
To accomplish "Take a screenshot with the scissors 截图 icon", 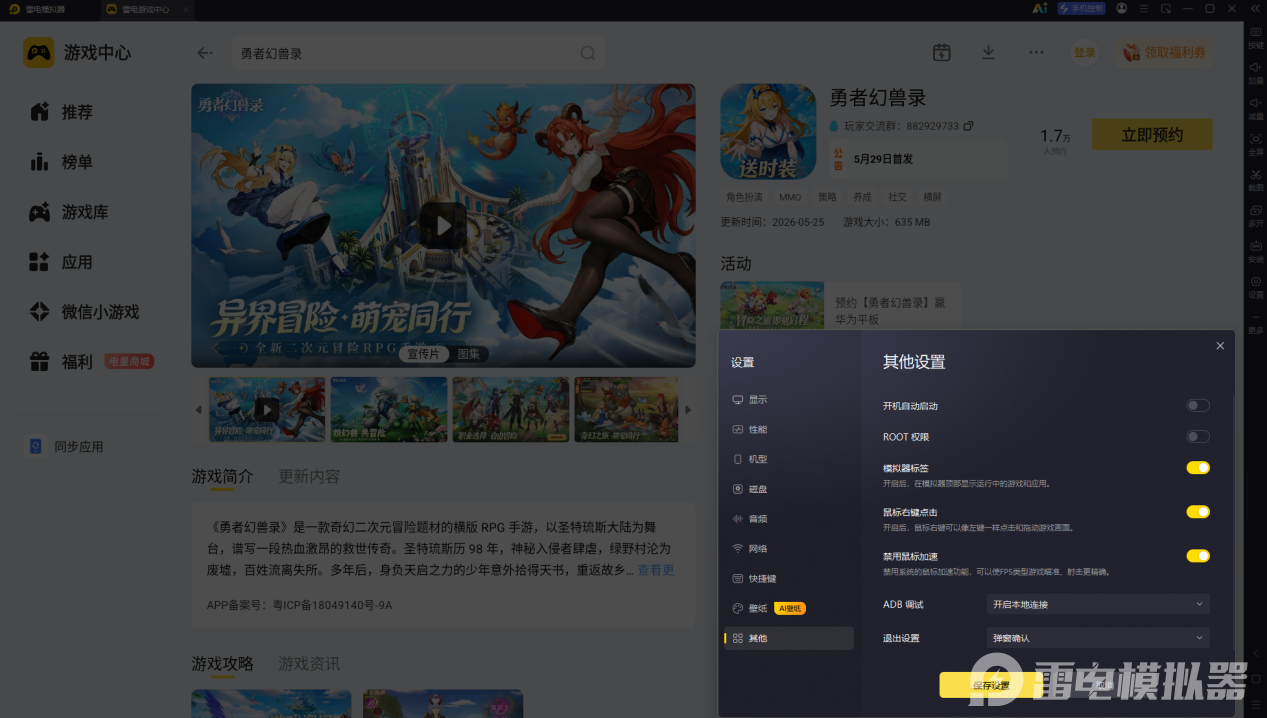I will (1255, 180).
